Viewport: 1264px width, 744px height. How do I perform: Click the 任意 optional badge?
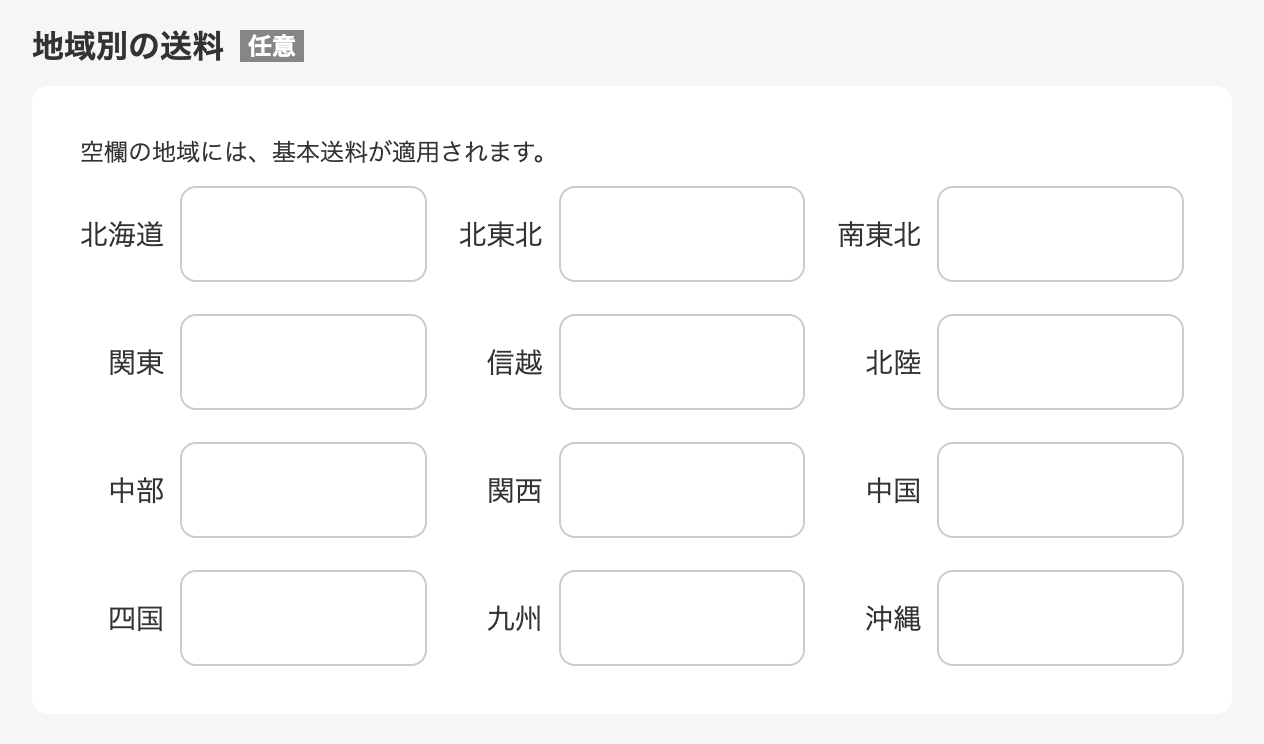tap(272, 46)
